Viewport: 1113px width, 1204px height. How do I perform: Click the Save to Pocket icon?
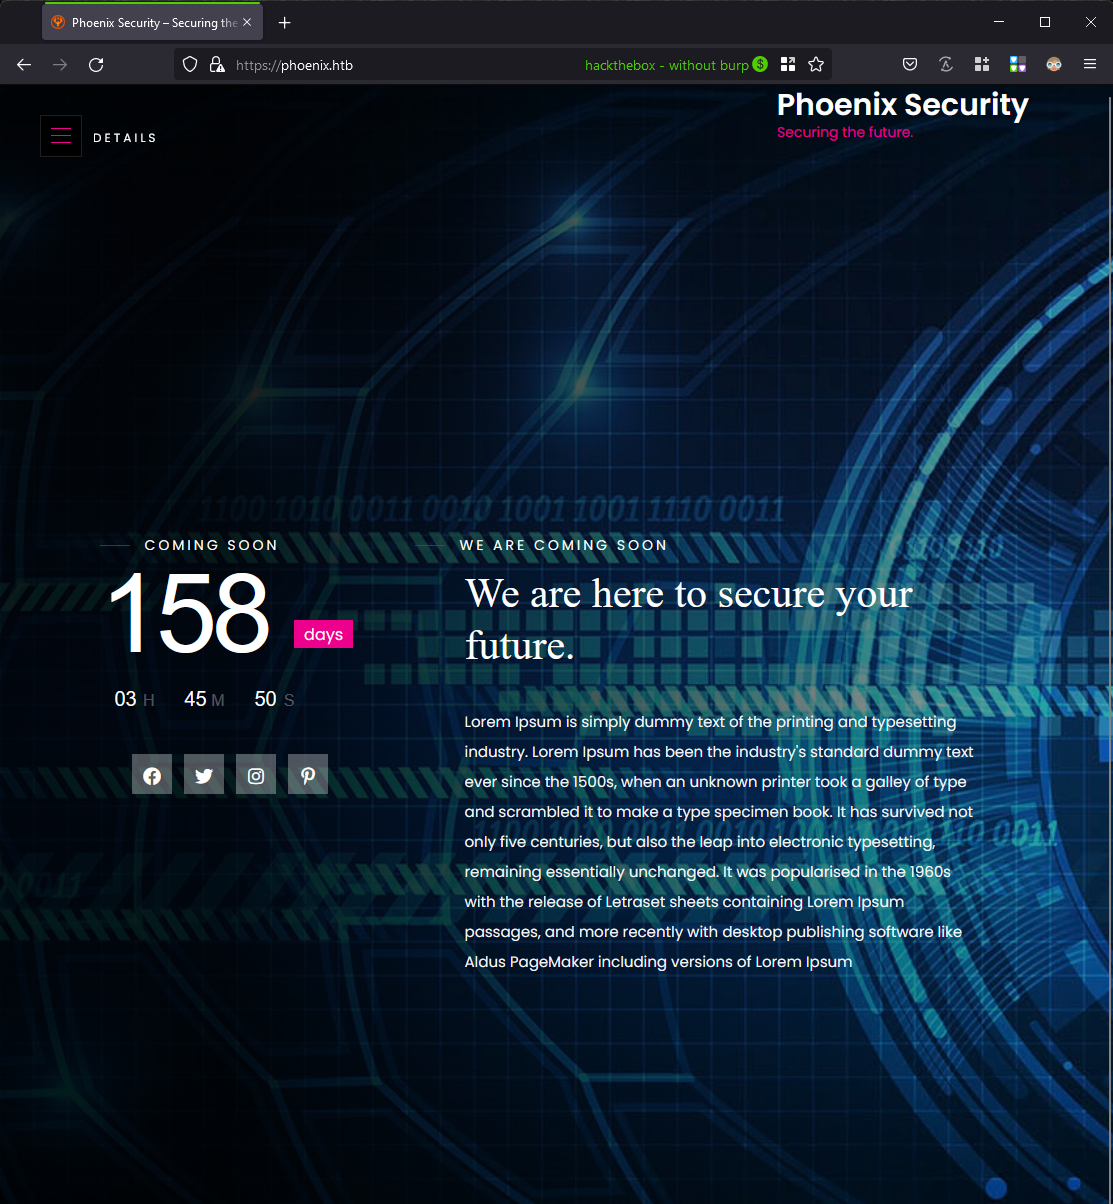[910, 65]
